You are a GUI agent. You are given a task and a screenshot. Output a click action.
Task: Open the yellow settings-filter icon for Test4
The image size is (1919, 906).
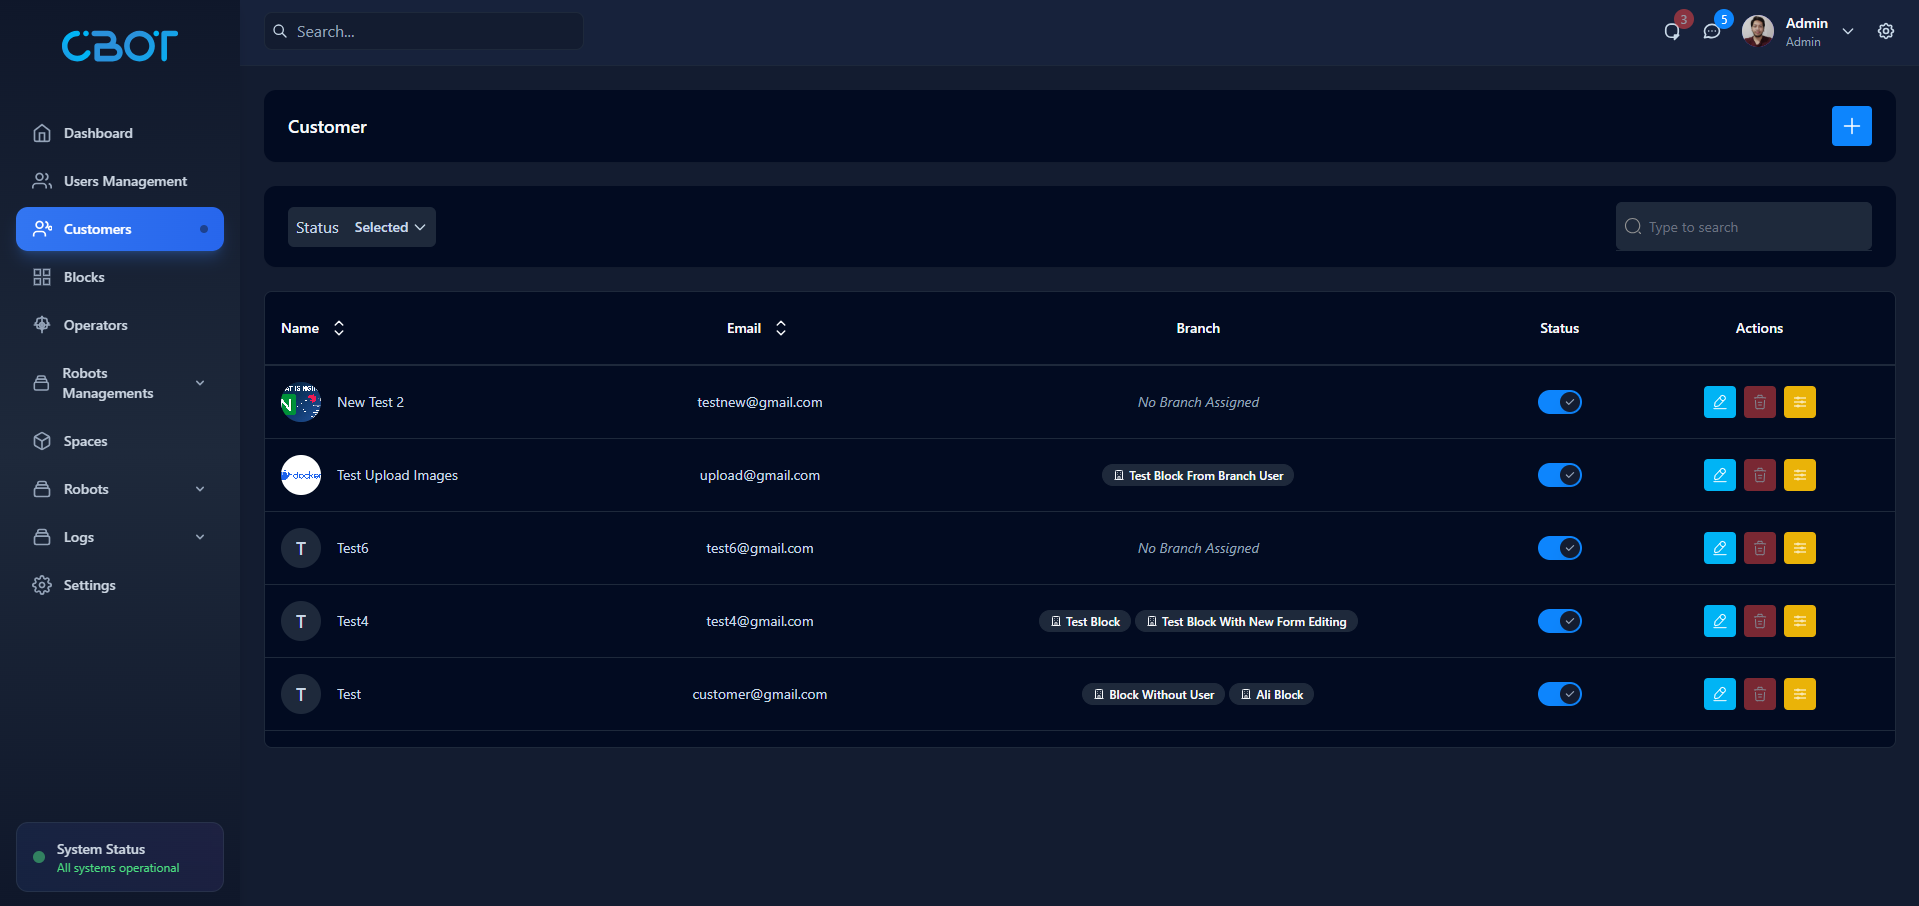(1799, 621)
